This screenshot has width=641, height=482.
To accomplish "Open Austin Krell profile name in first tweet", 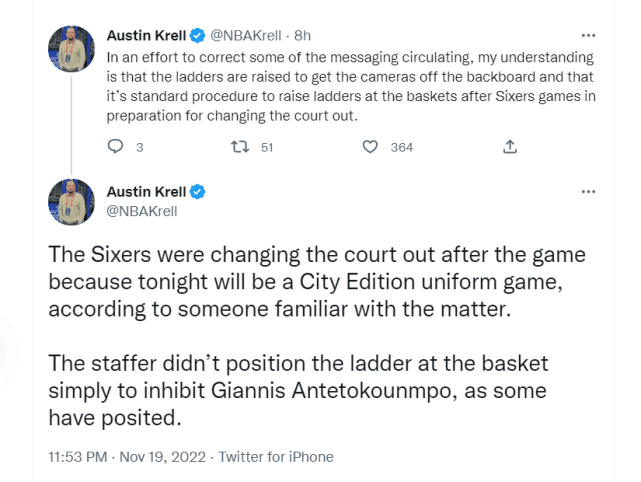I will 147,36.
